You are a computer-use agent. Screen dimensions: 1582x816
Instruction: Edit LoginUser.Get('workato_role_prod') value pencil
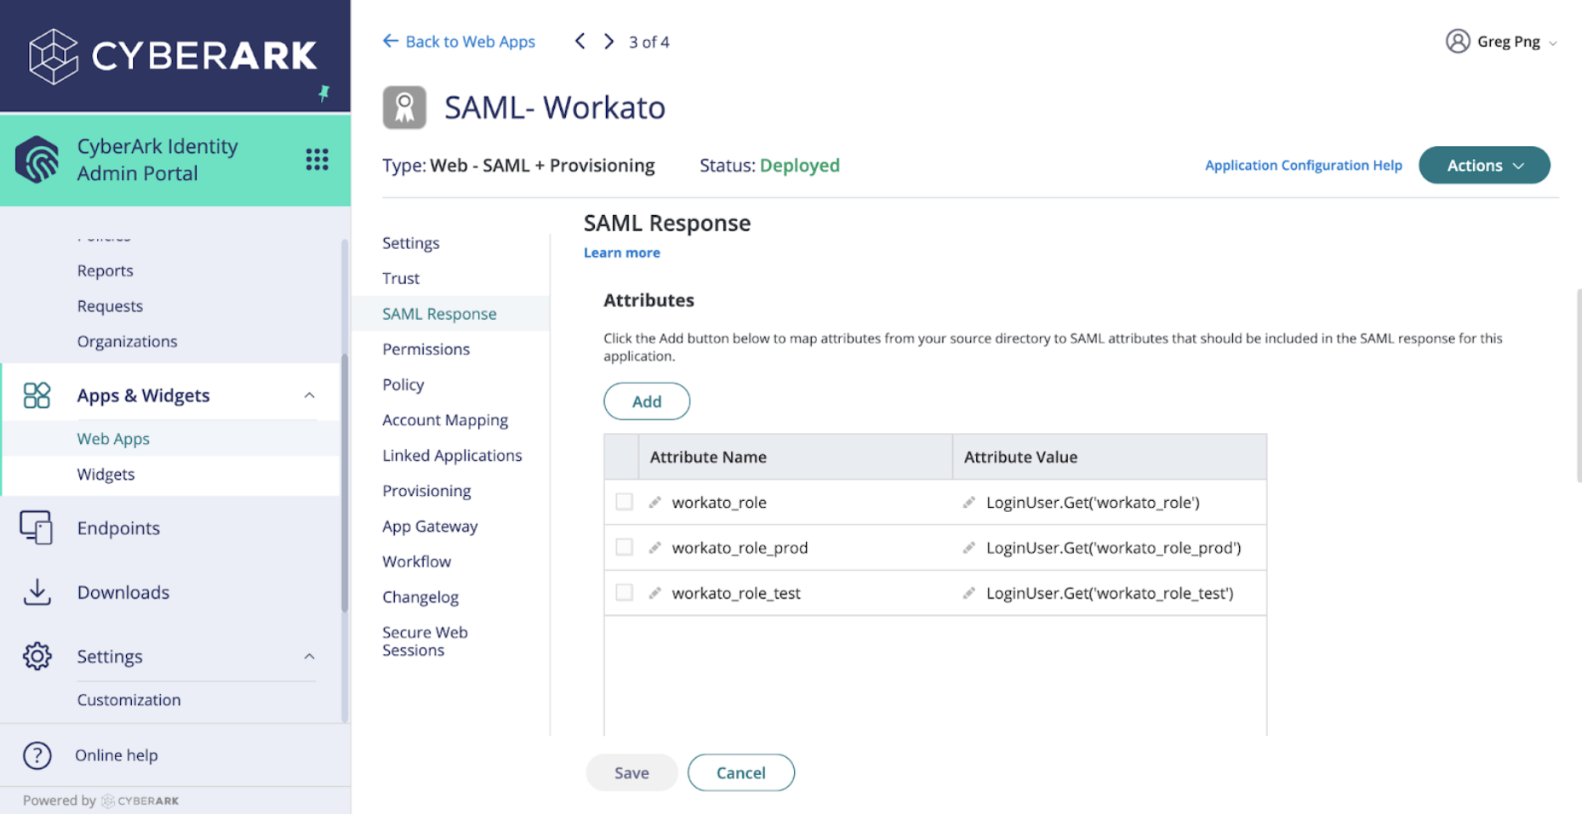[x=969, y=547]
